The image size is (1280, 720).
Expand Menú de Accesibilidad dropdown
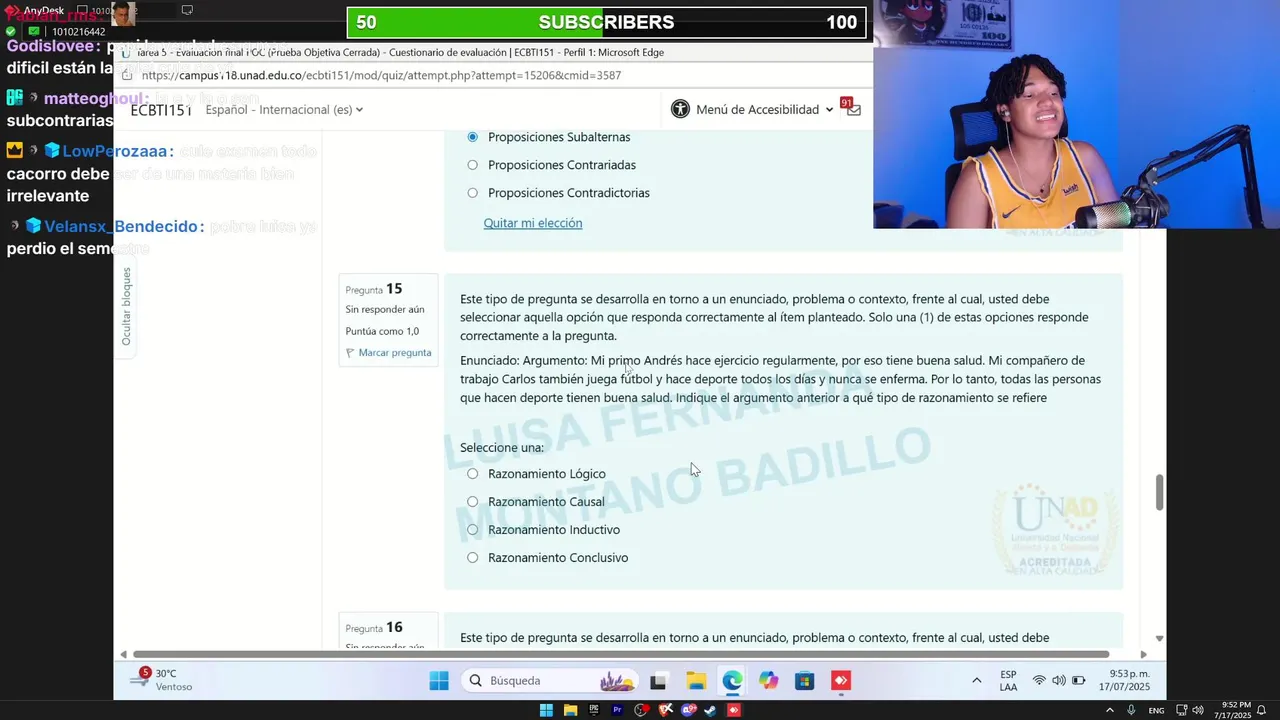click(x=765, y=110)
